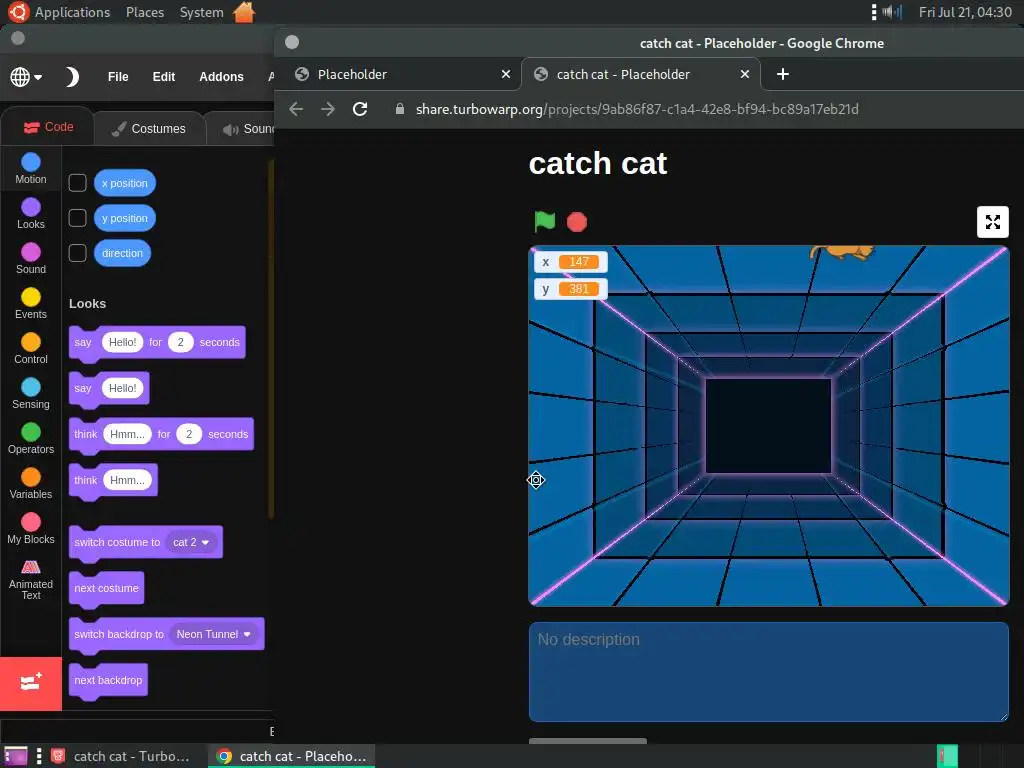Switch to catch cat Chrome taskbar window

(x=291, y=756)
